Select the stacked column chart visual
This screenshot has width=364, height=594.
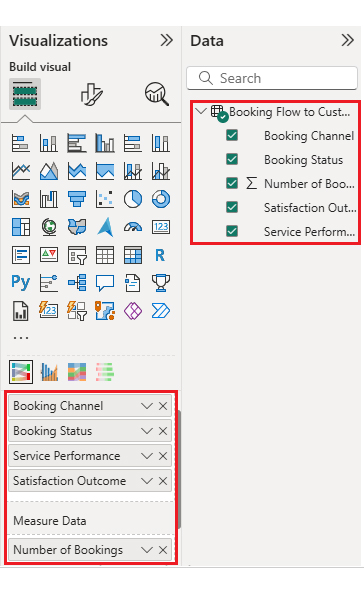click(x=49, y=143)
